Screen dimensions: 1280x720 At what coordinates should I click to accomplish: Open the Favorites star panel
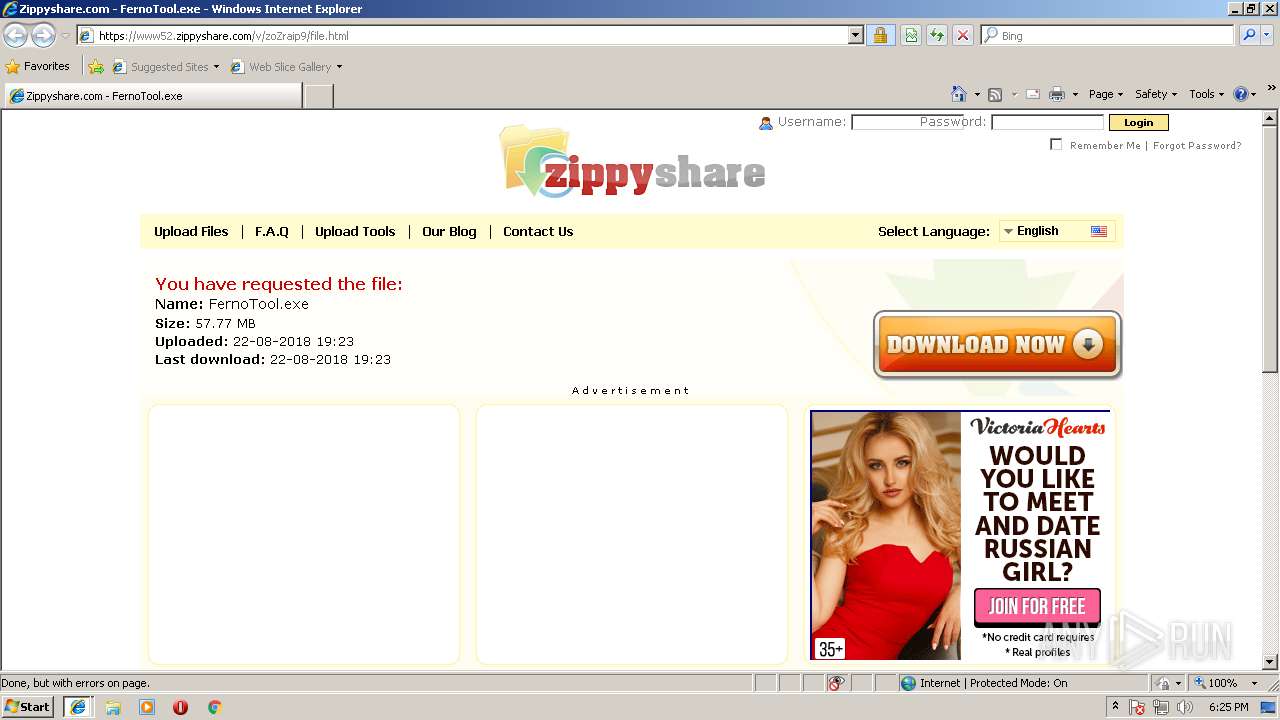[x=13, y=67]
